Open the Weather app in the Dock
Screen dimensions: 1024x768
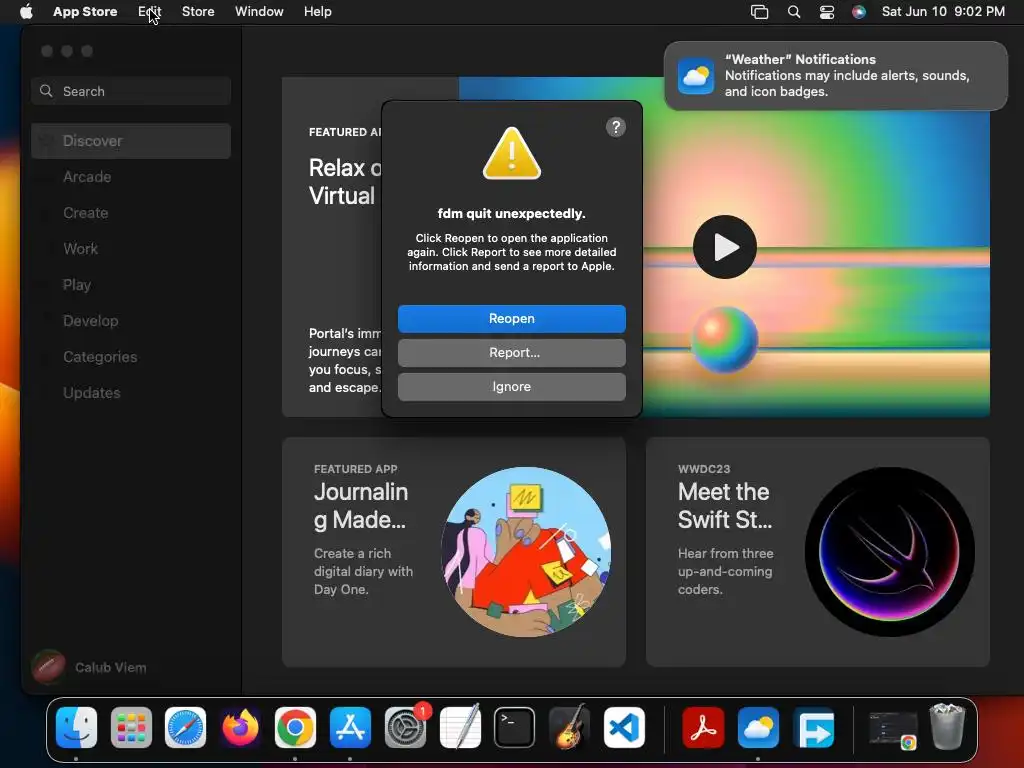(758, 727)
